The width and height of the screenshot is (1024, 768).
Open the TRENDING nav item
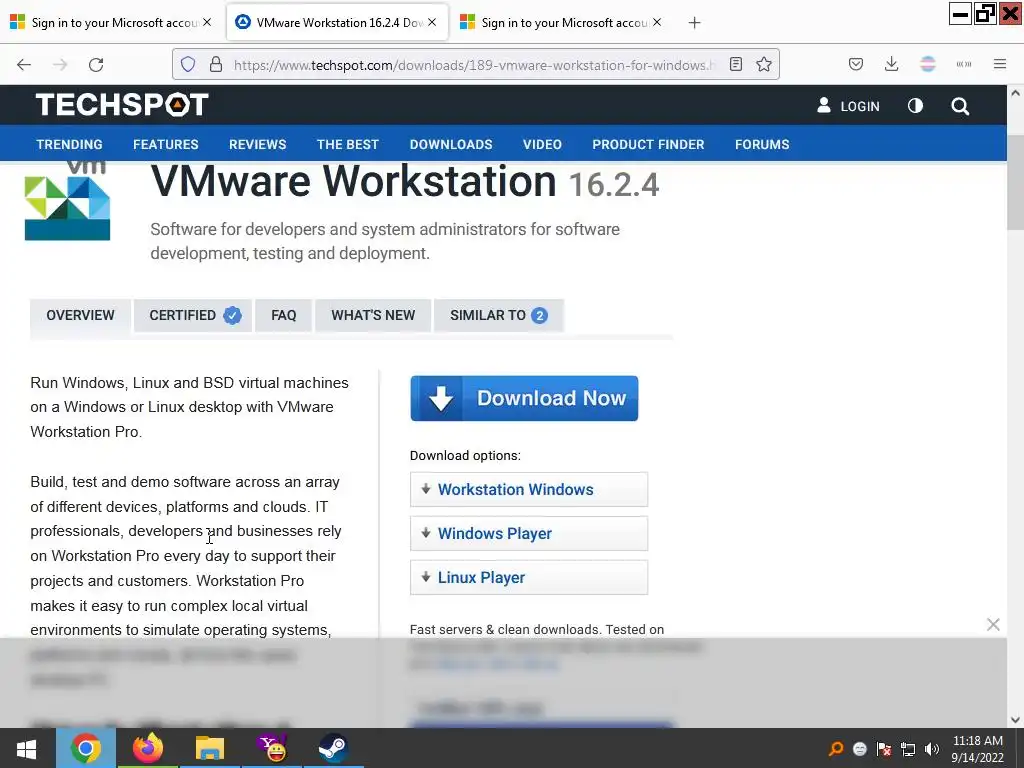tap(69, 144)
